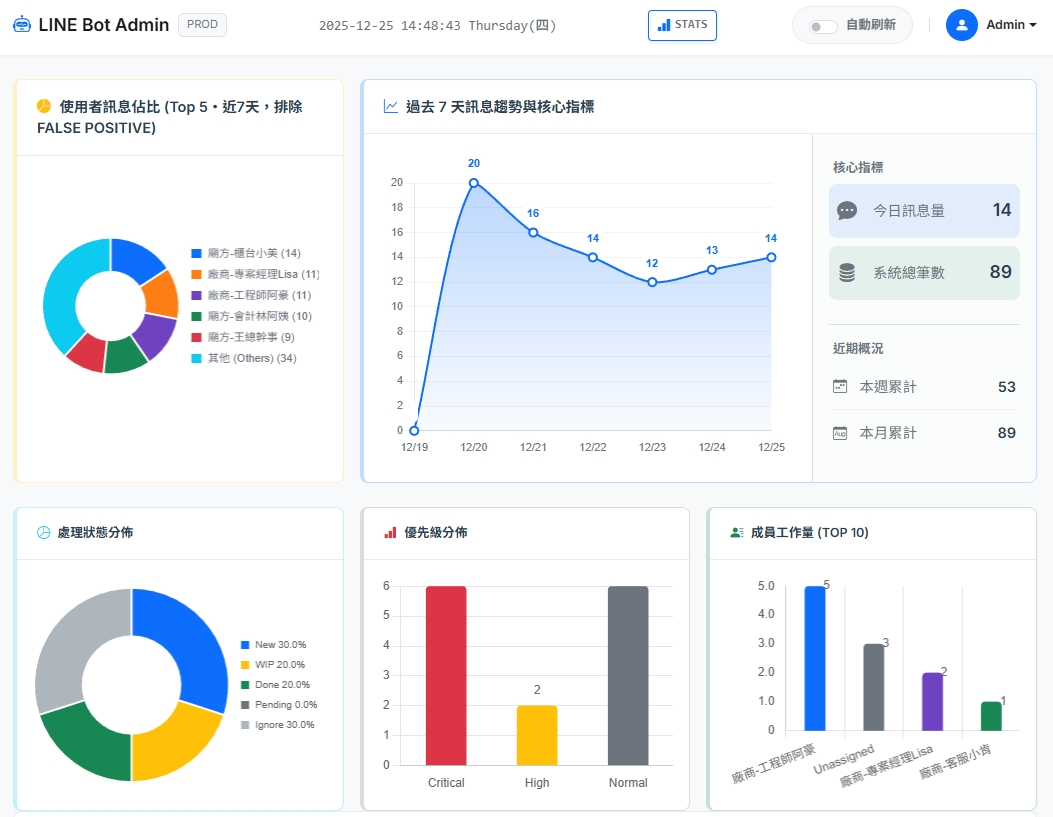Click the PROD badge in the header

click(x=202, y=24)
